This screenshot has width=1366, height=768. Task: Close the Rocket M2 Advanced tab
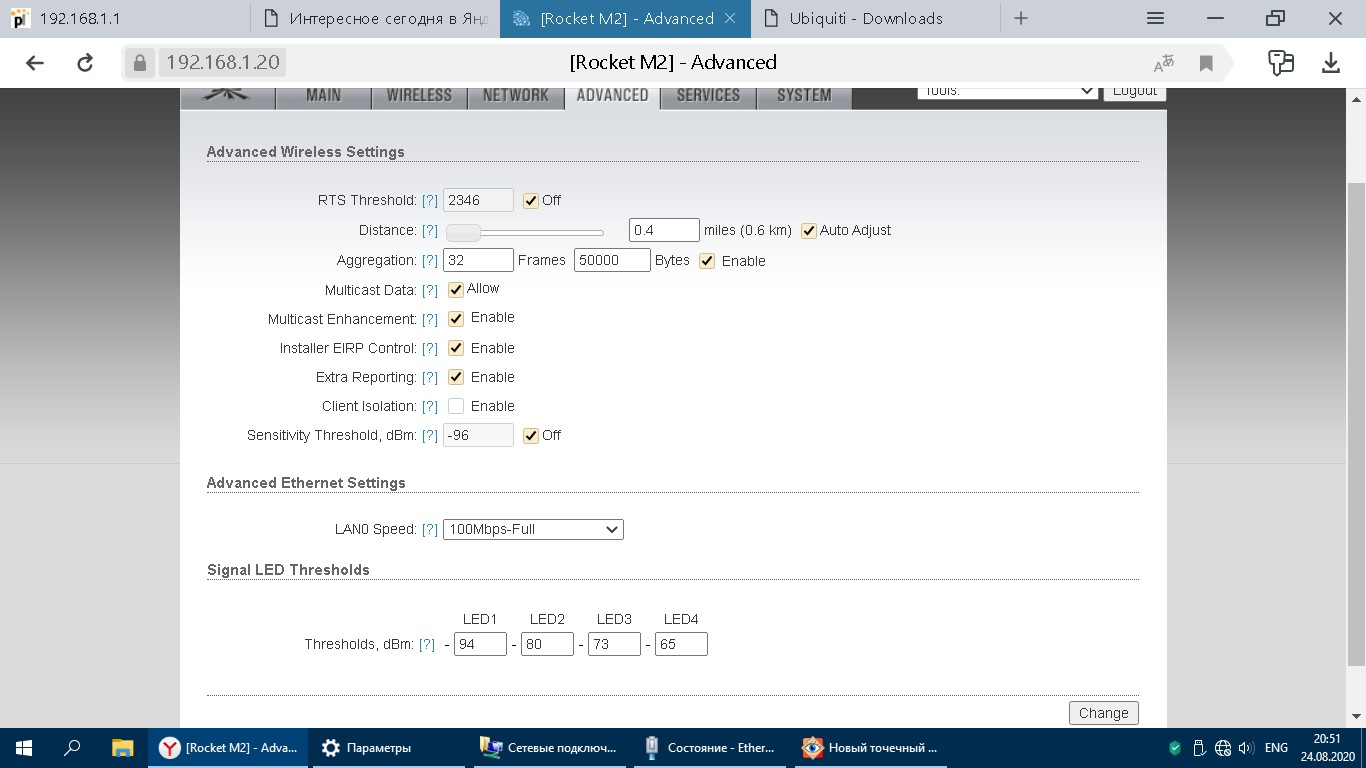730,18
